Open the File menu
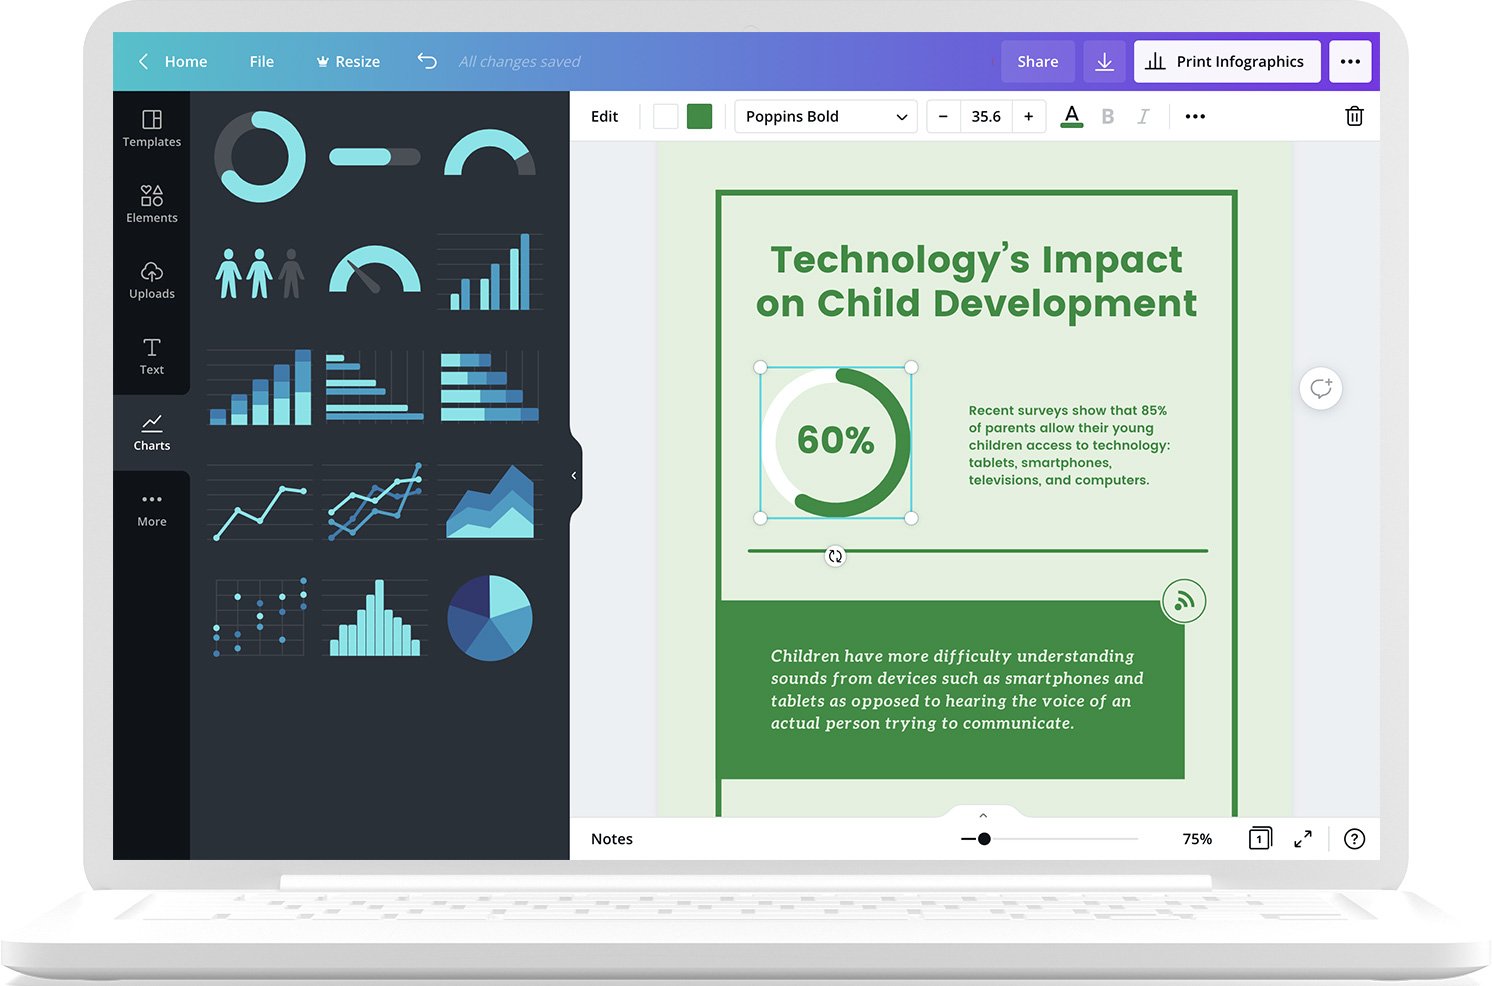 (x=261, y=61)
